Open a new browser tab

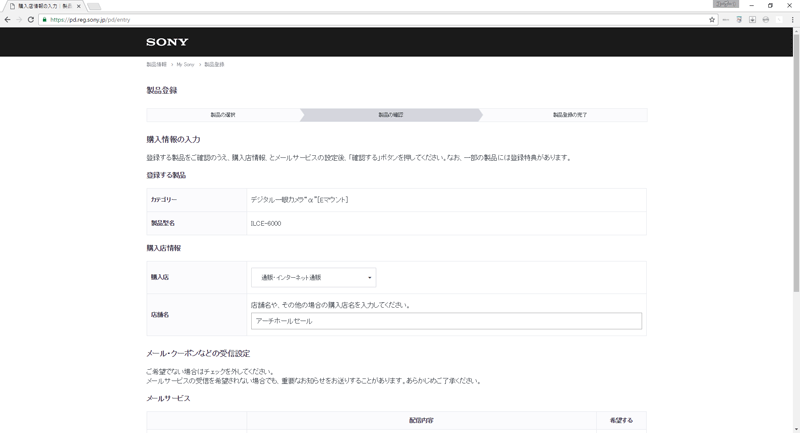point(94,6)
